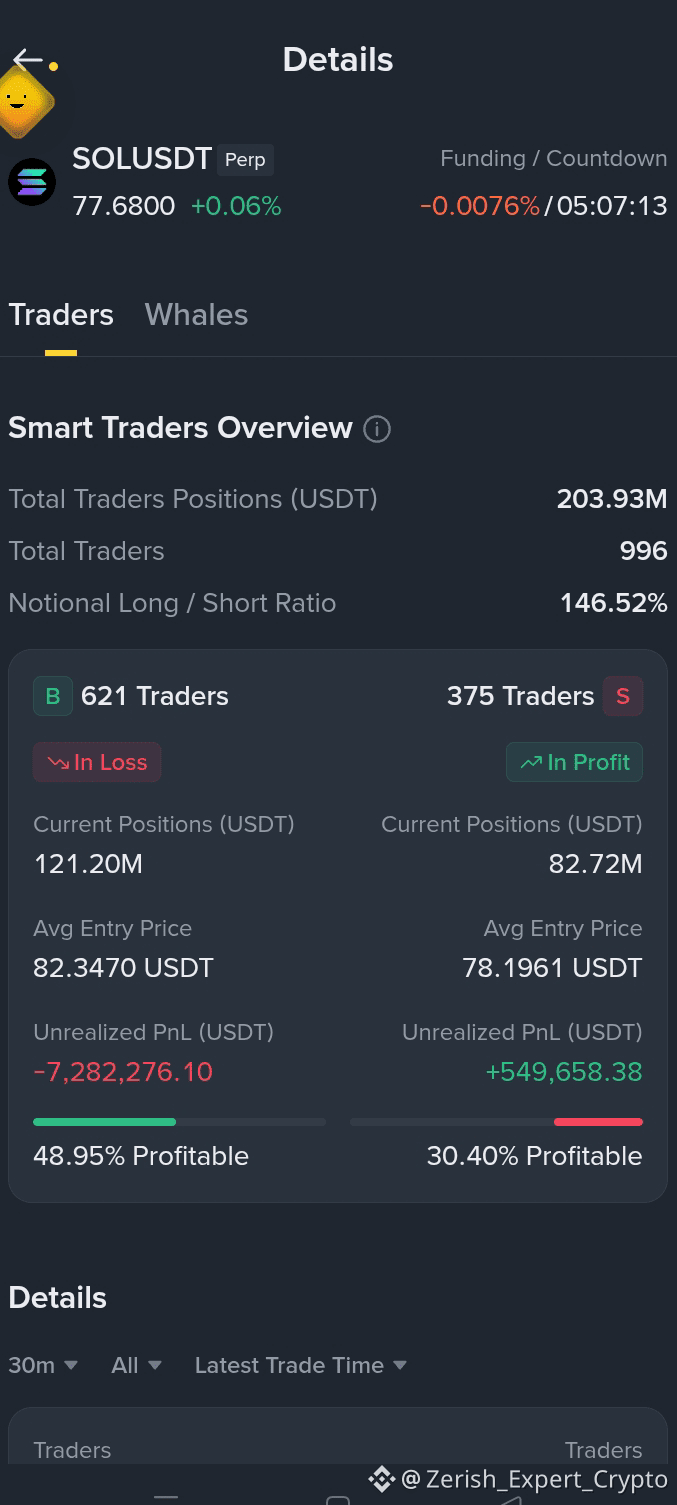Click the In Profit trend badge
This screenshot has height=1505, width=677.
coord(574,762)
